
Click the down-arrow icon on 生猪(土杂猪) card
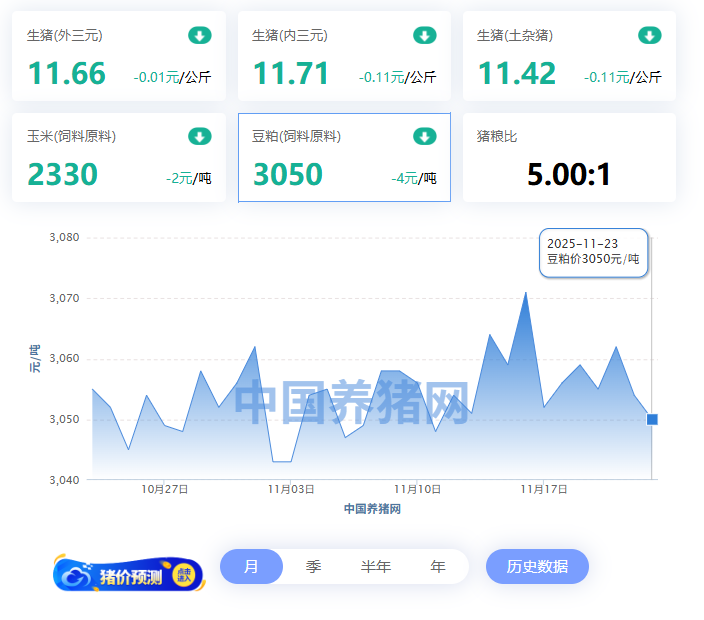tap(650, 36)
